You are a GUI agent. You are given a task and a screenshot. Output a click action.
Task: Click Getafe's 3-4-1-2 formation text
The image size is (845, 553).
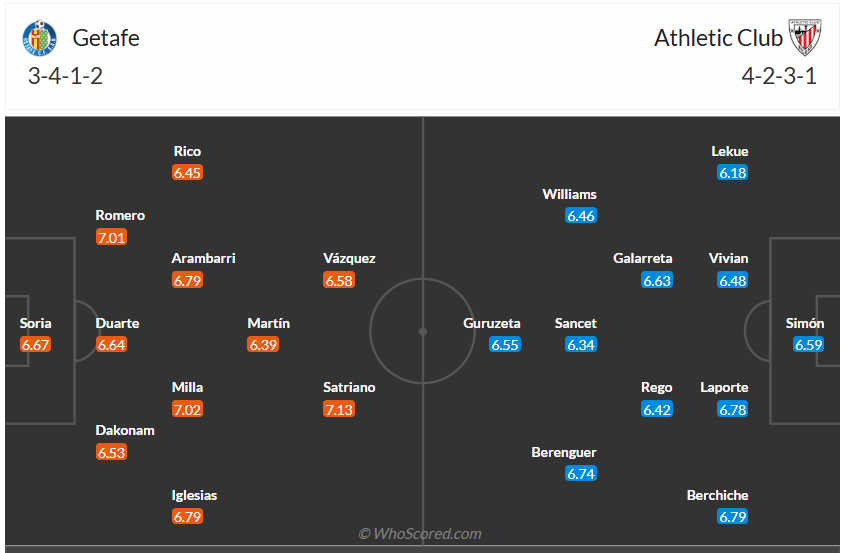point(66,77)
